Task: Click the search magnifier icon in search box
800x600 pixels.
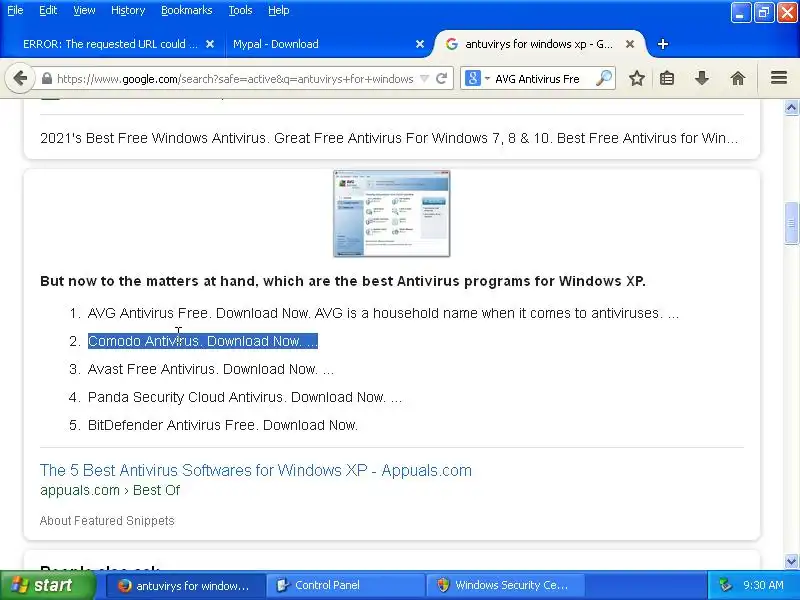Action: [604, 79]
